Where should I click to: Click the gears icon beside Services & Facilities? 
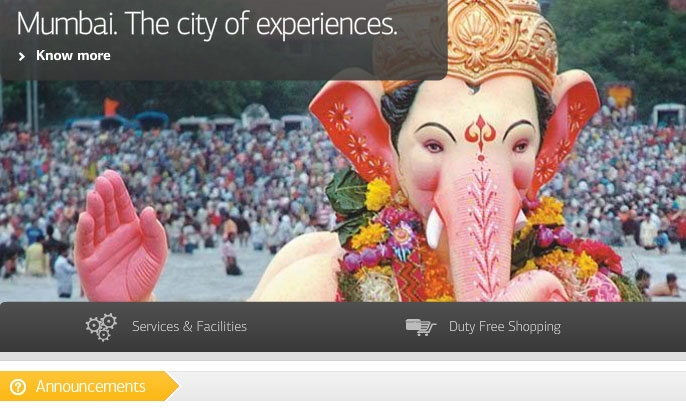[x=102, y=327]
